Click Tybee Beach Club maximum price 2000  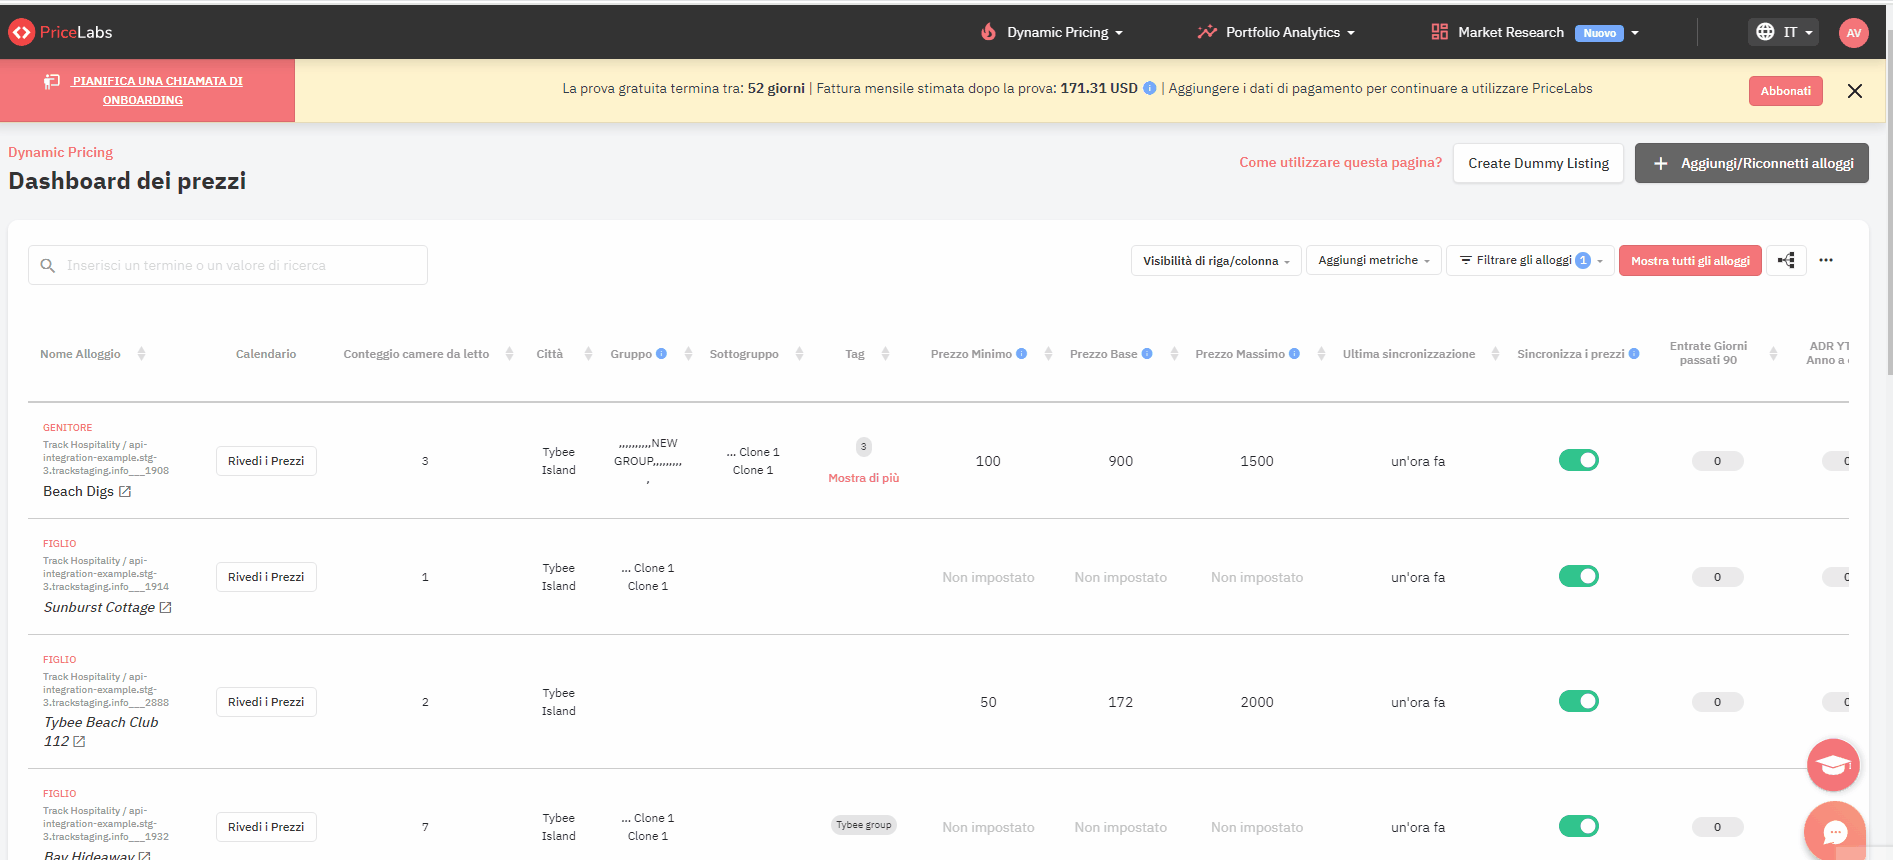[x=1257, y=702]
